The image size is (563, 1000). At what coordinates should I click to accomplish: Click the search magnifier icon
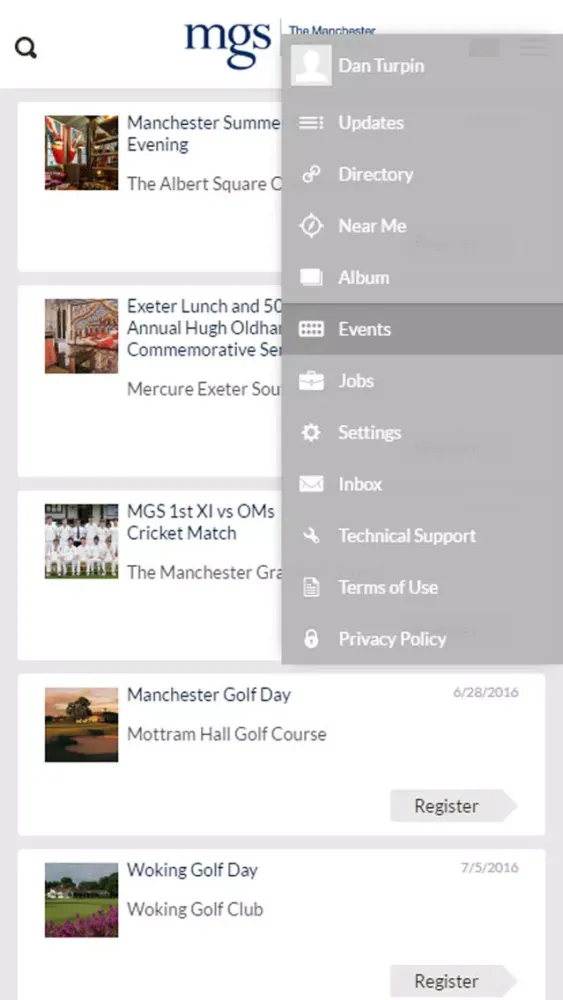(26, 48)
